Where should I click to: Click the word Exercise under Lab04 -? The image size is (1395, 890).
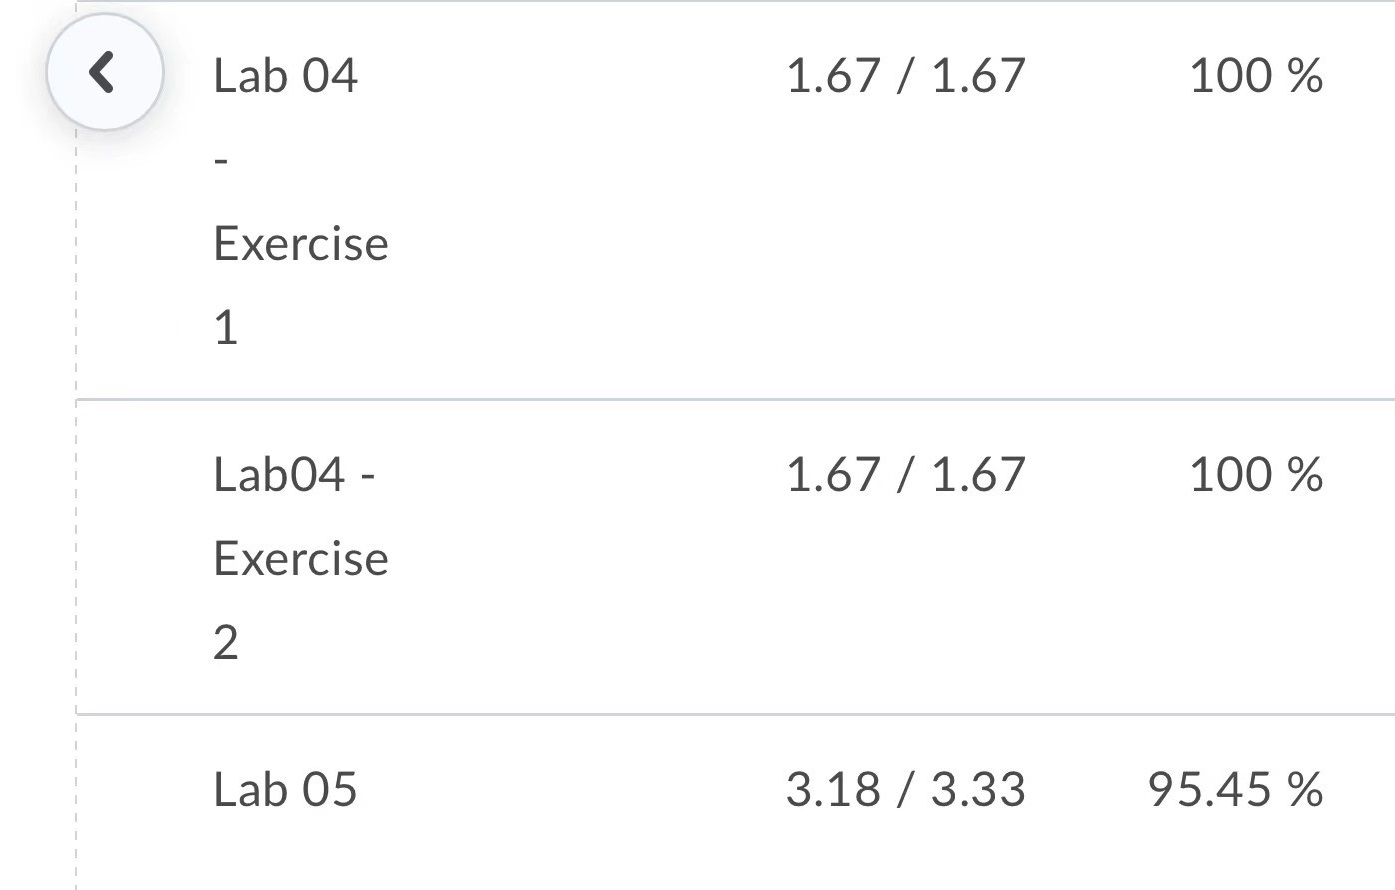click(x=301, y=558)
